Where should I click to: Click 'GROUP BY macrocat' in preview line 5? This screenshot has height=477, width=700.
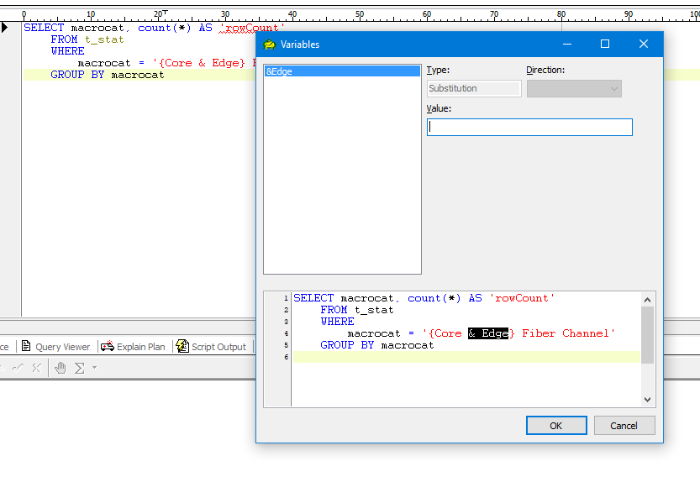(377, 345)
